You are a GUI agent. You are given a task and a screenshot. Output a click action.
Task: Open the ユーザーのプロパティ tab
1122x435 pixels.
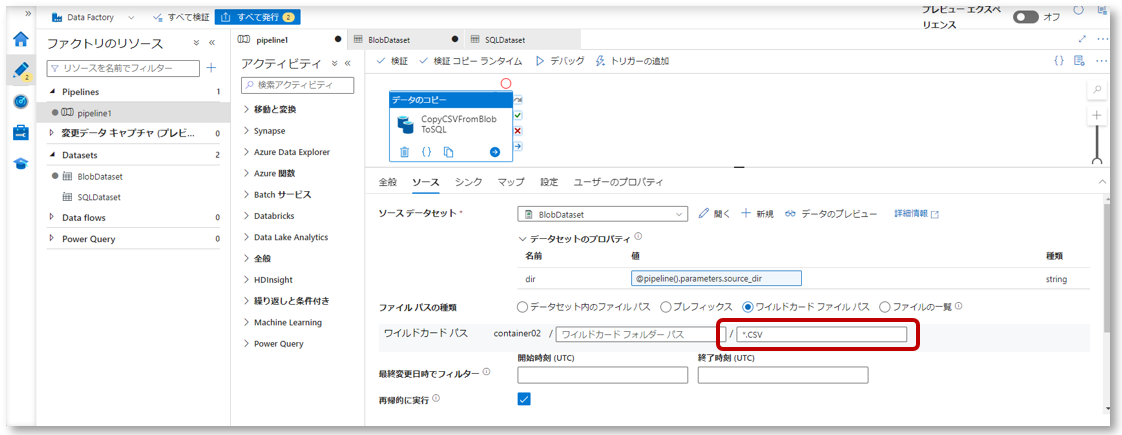pyautogui.click(x=618, y=182)
